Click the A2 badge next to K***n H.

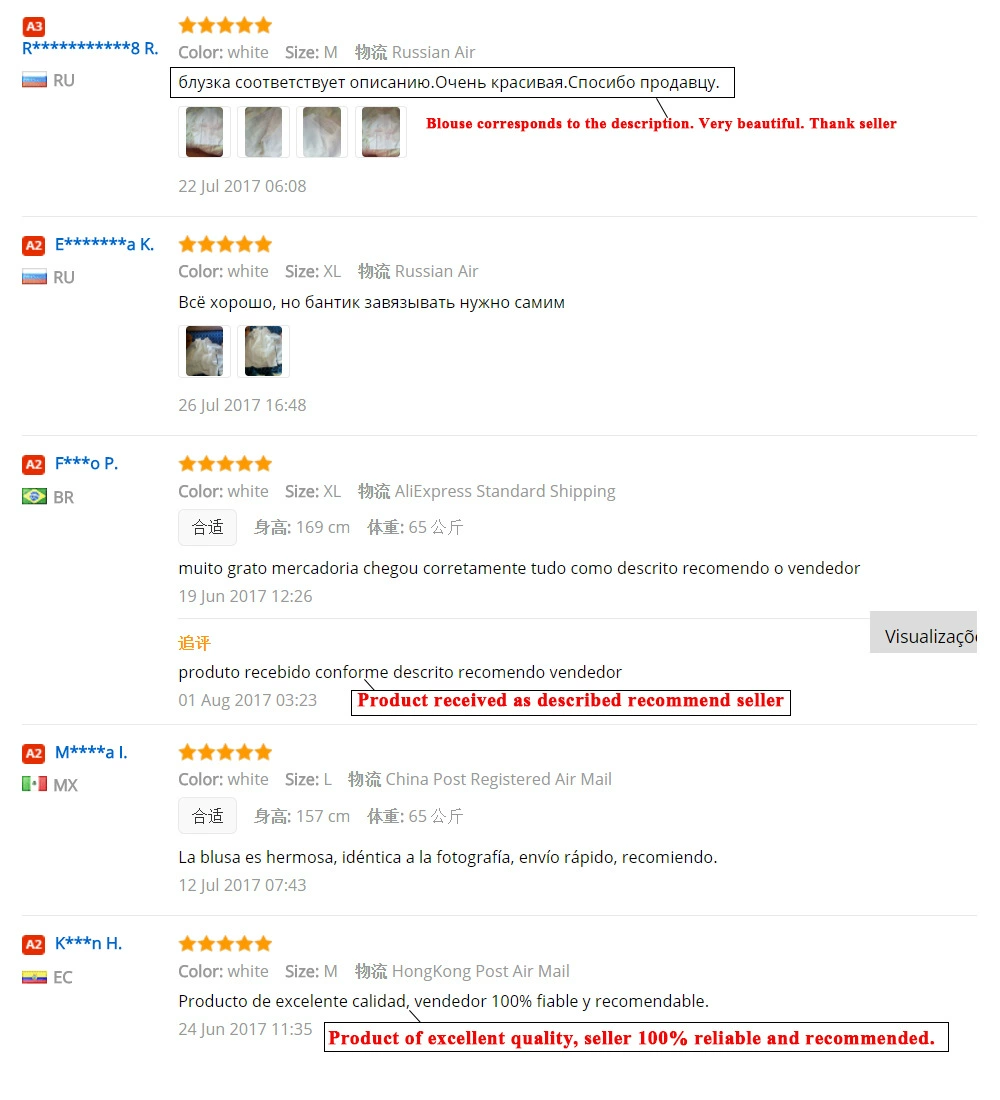click(34, 944)
